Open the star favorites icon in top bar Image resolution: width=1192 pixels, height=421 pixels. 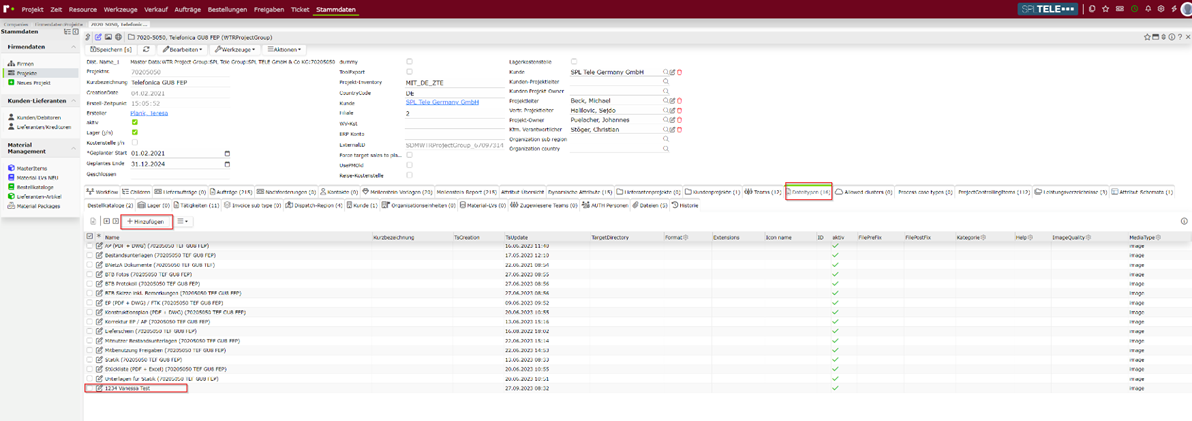pos(1105,8)
